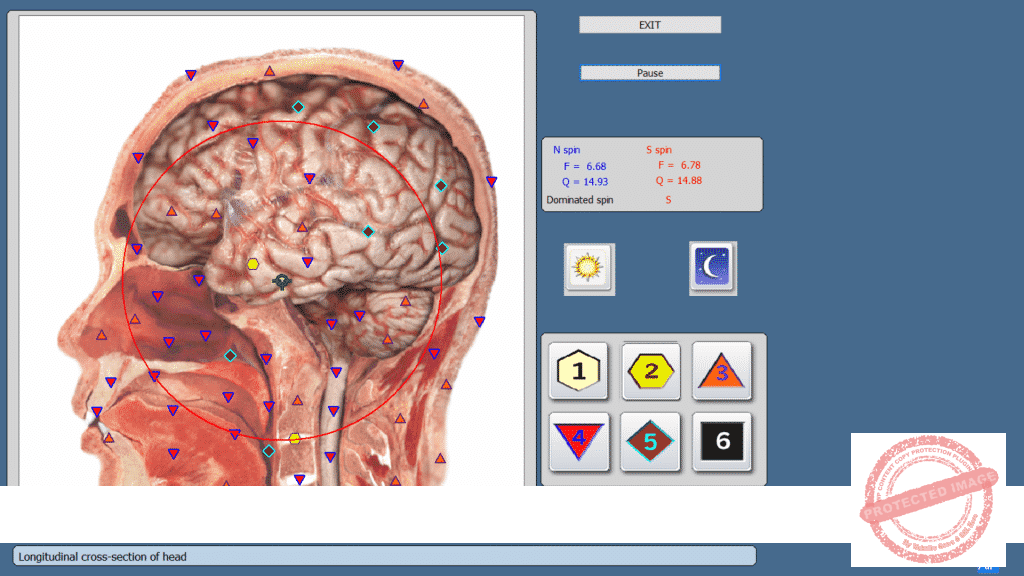Screen dimensions: 1024x576
Task: Select the crescent moon icon button
Action: coord(713,268)
